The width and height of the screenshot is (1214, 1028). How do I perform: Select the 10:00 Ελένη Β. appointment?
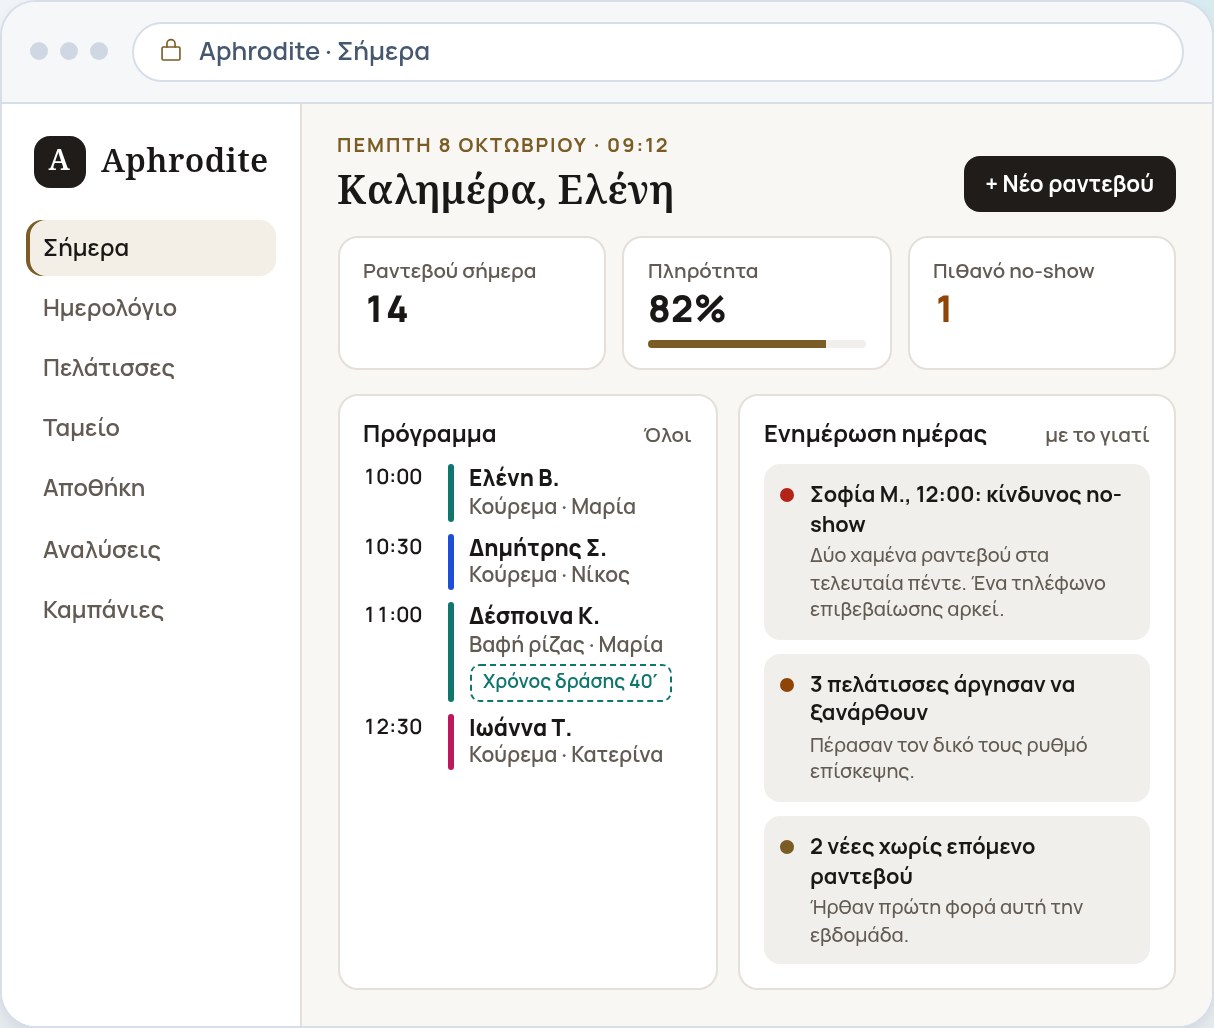pyautogui.click(x=528, y=492)
